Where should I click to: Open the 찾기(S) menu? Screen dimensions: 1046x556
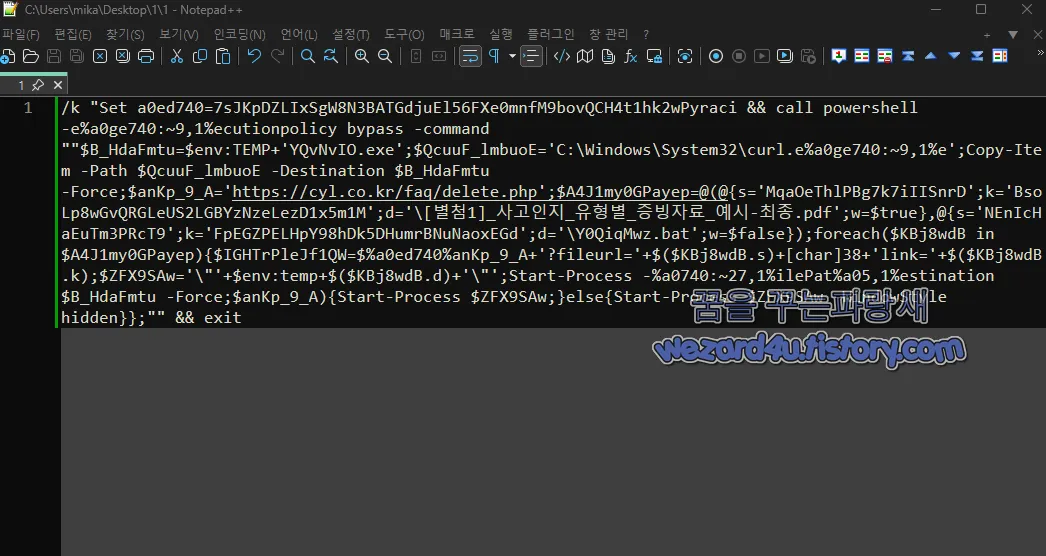pyautogui.click(x=125, y=35)
